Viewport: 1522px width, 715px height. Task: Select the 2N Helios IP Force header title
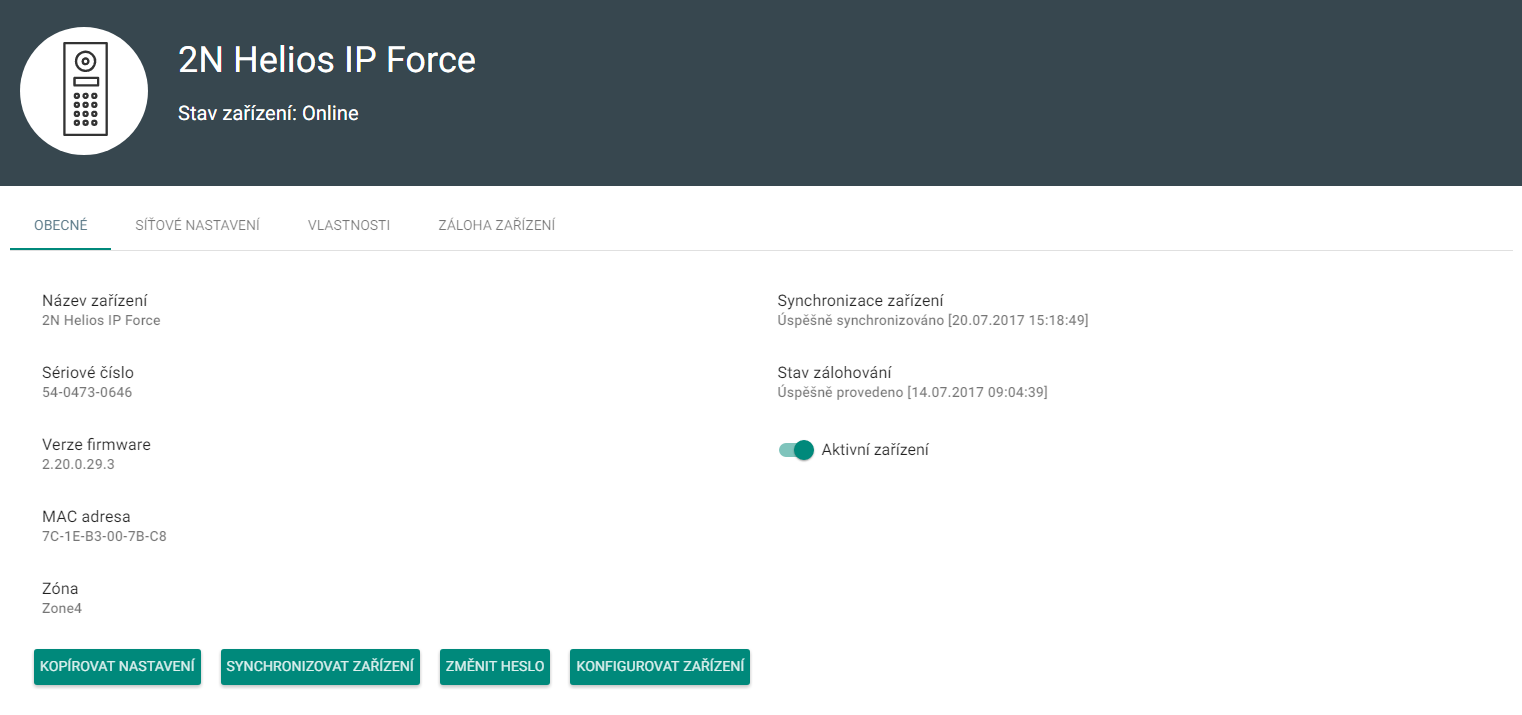(x=327, y=61)
